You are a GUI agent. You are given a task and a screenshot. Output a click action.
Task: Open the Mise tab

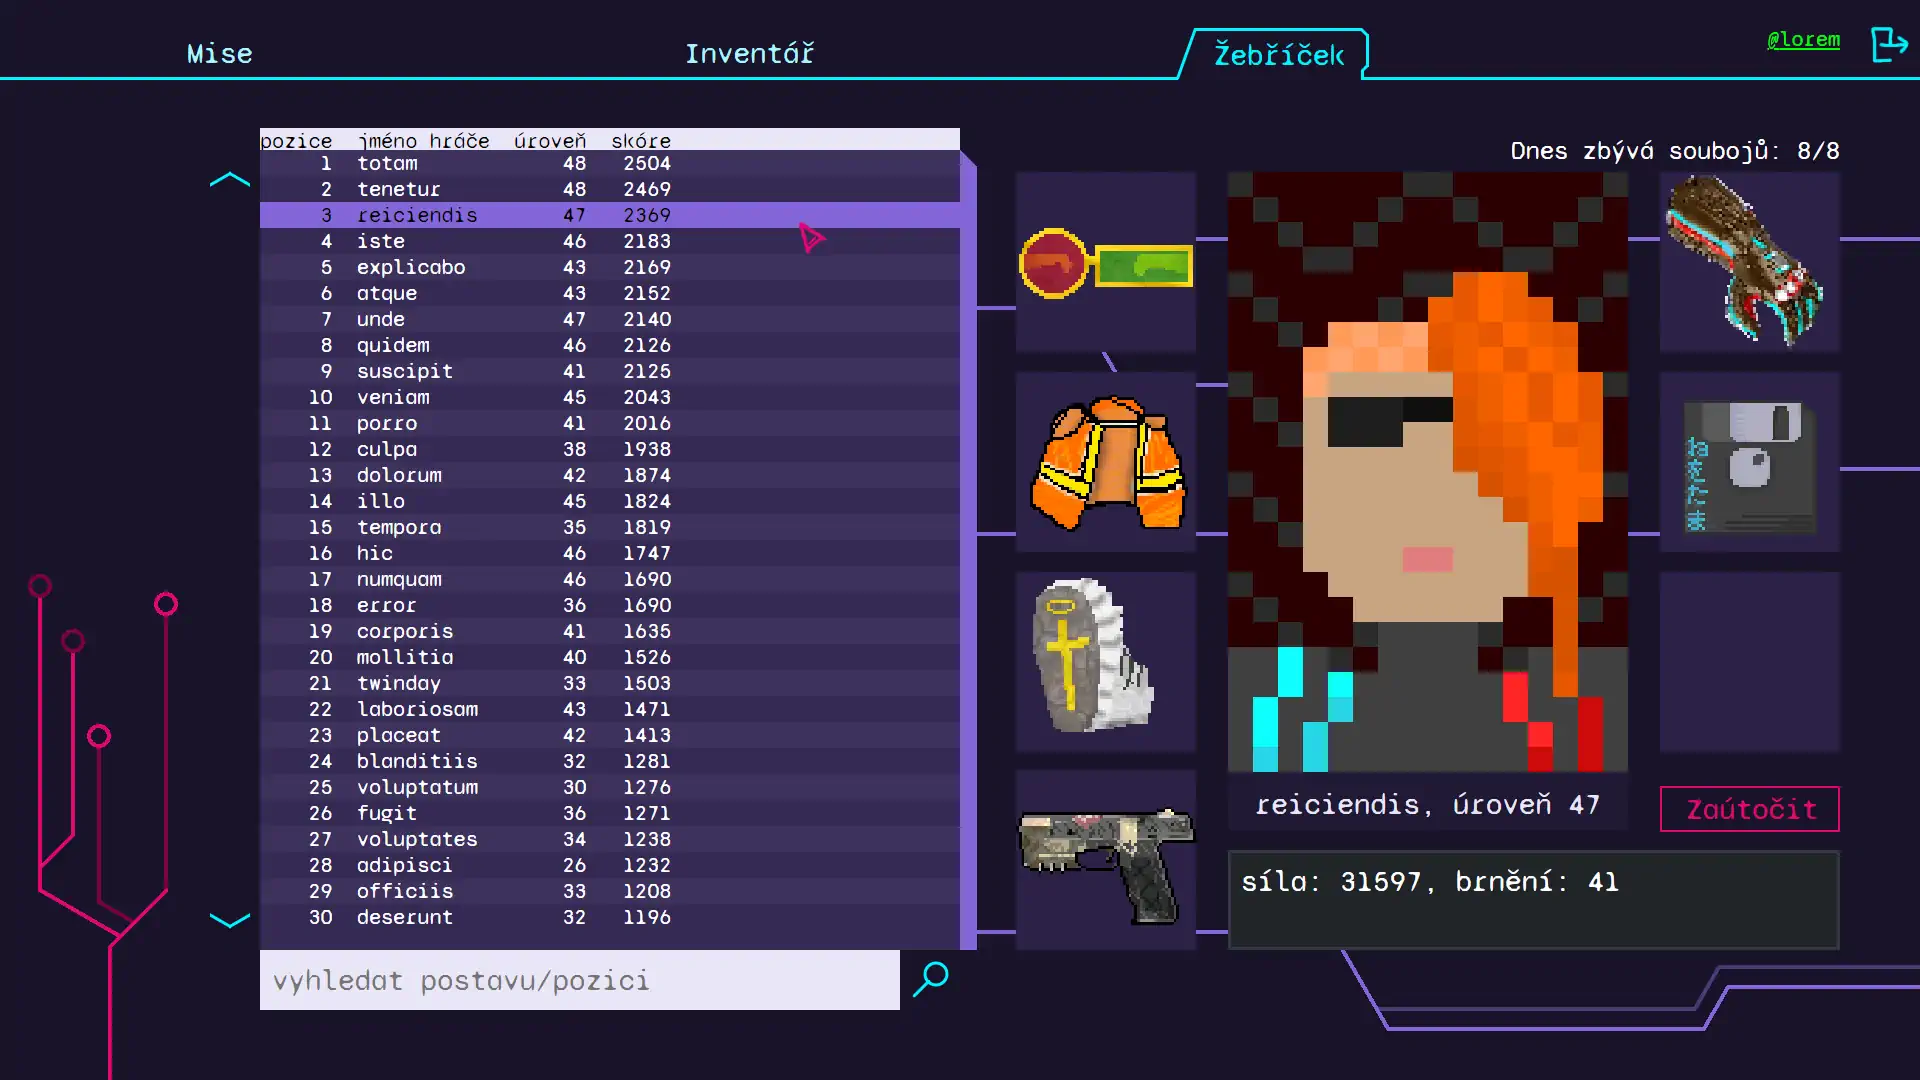click(x=219, y=53)
